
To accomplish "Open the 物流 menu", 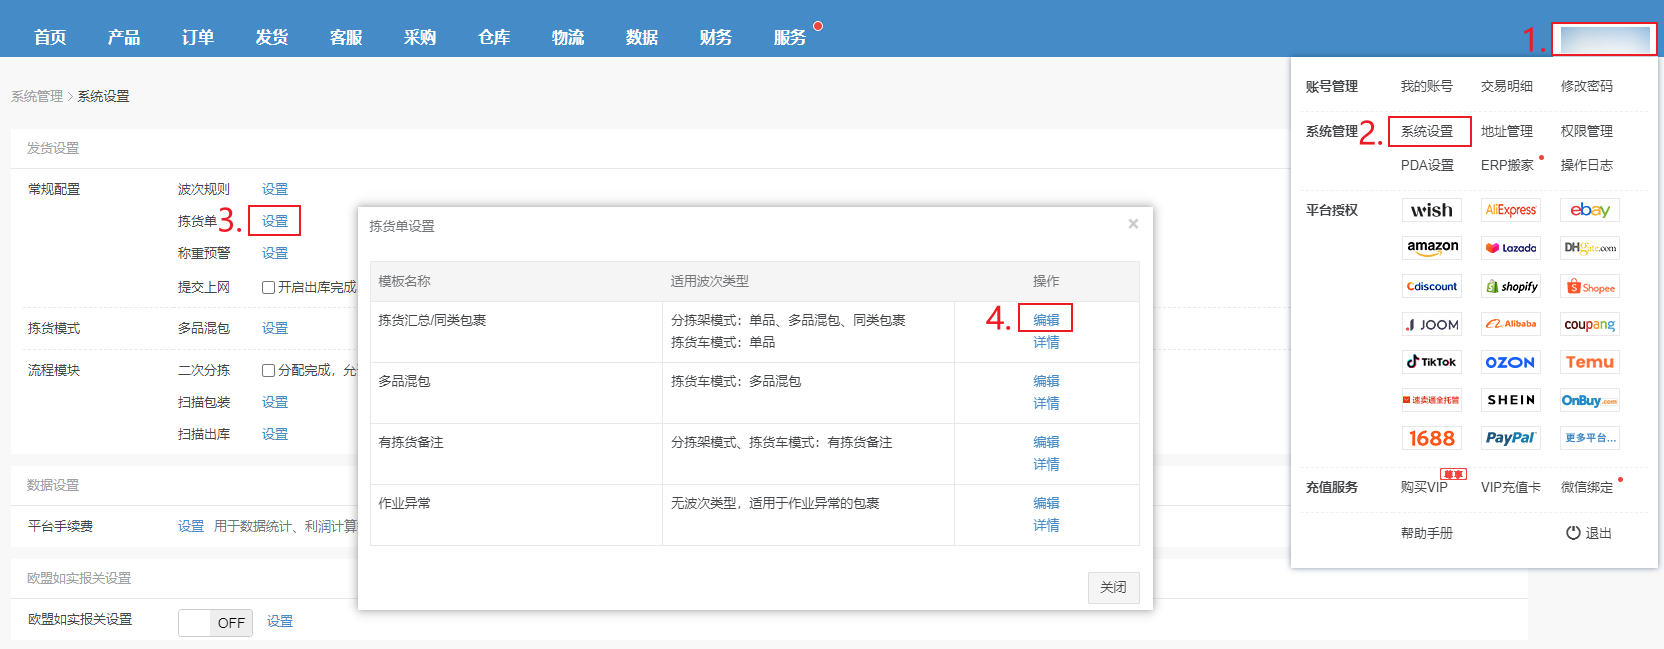I will pos(568,37).
